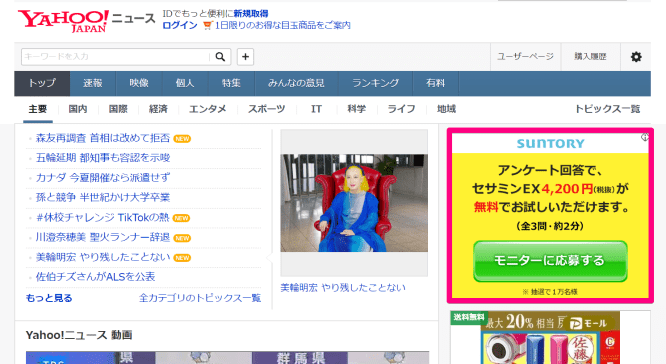This screenshot has height=364, width=666.
Task: Open 全カテゴリのトピックス一覧 link
Action: tap(200, 298)
